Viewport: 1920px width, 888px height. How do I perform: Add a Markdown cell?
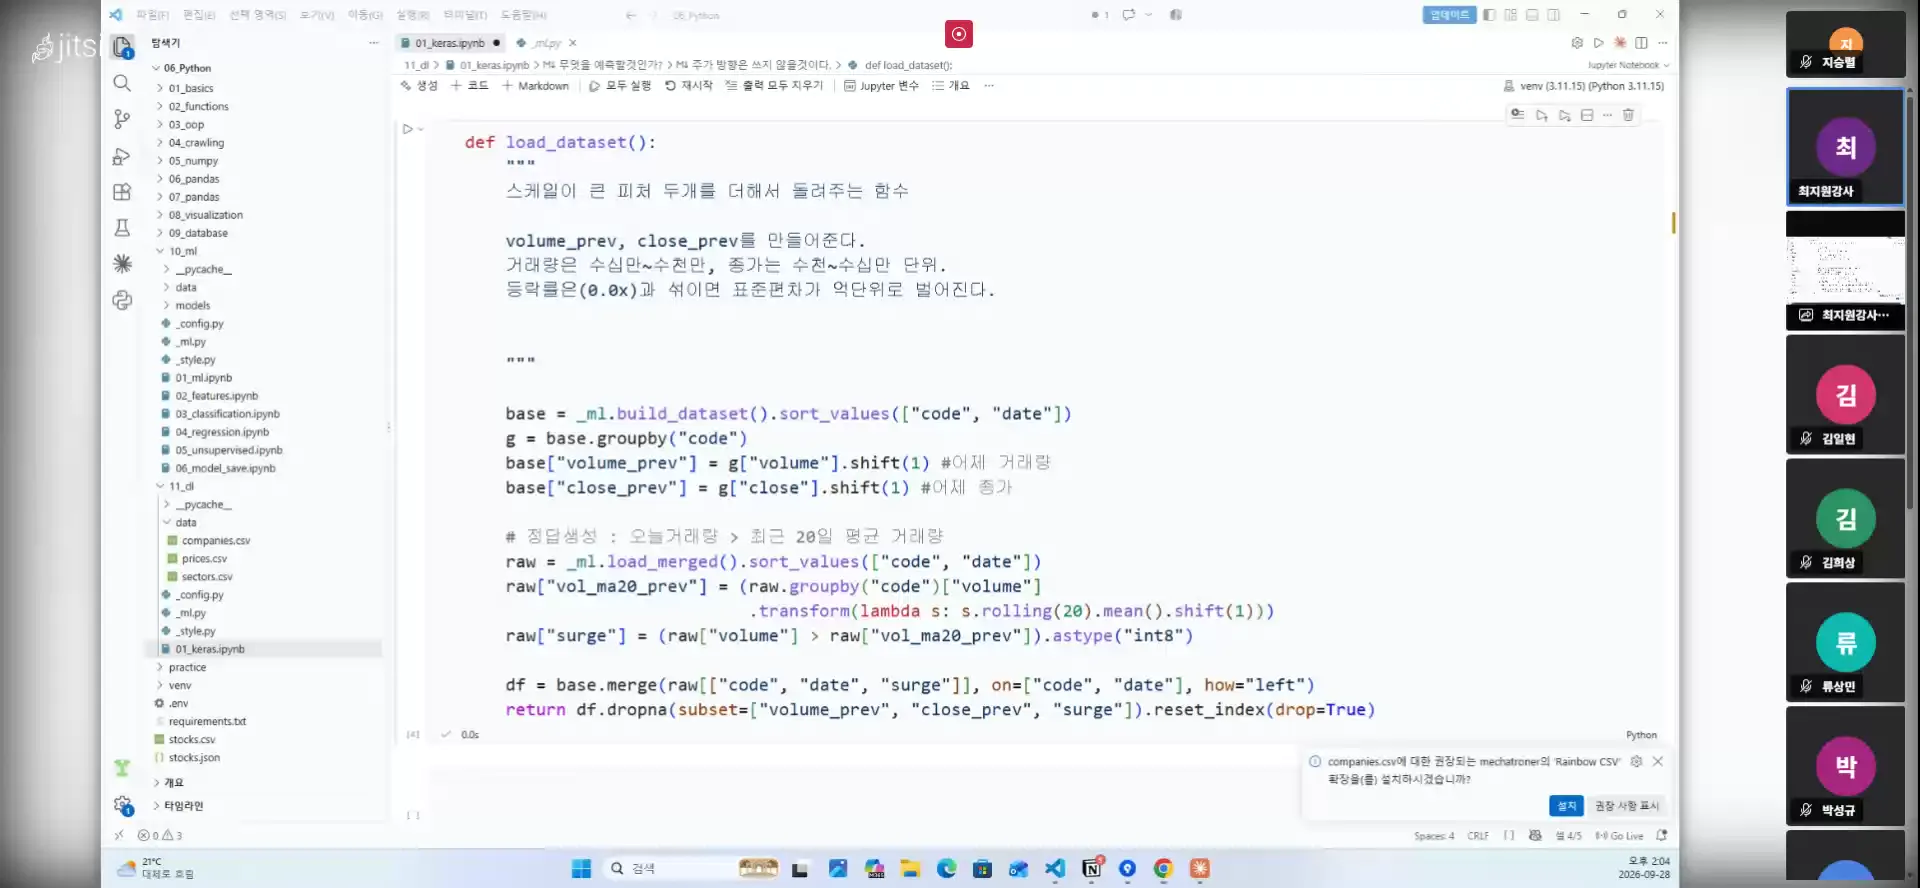coord(535,86)
